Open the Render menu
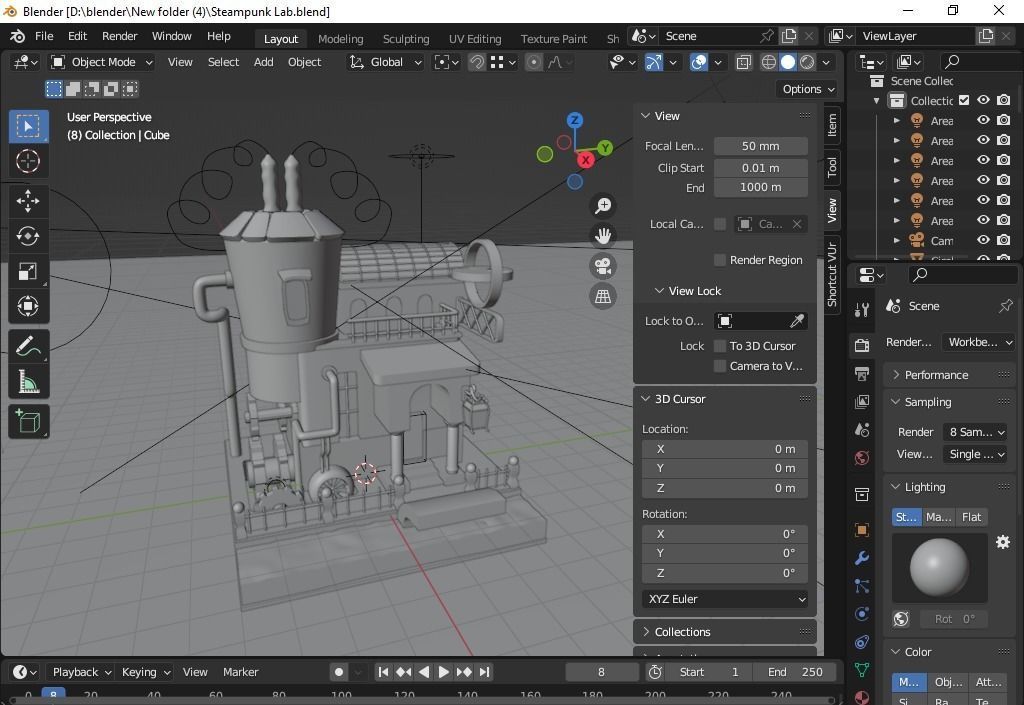The height and width of the screenshot is (705, 1024). pyautogui.click(x=119, y=36)
